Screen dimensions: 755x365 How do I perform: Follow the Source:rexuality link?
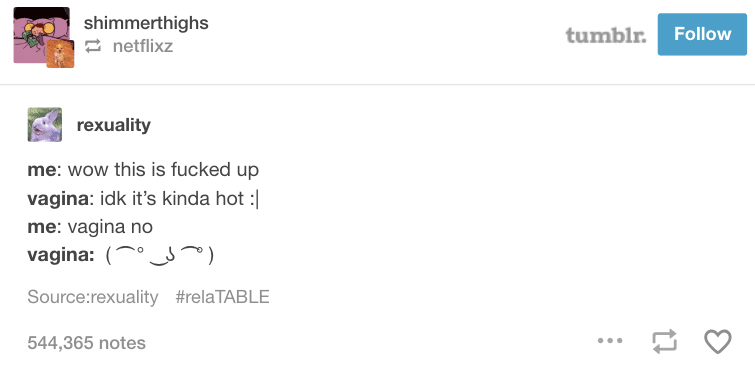pos(92,297)
